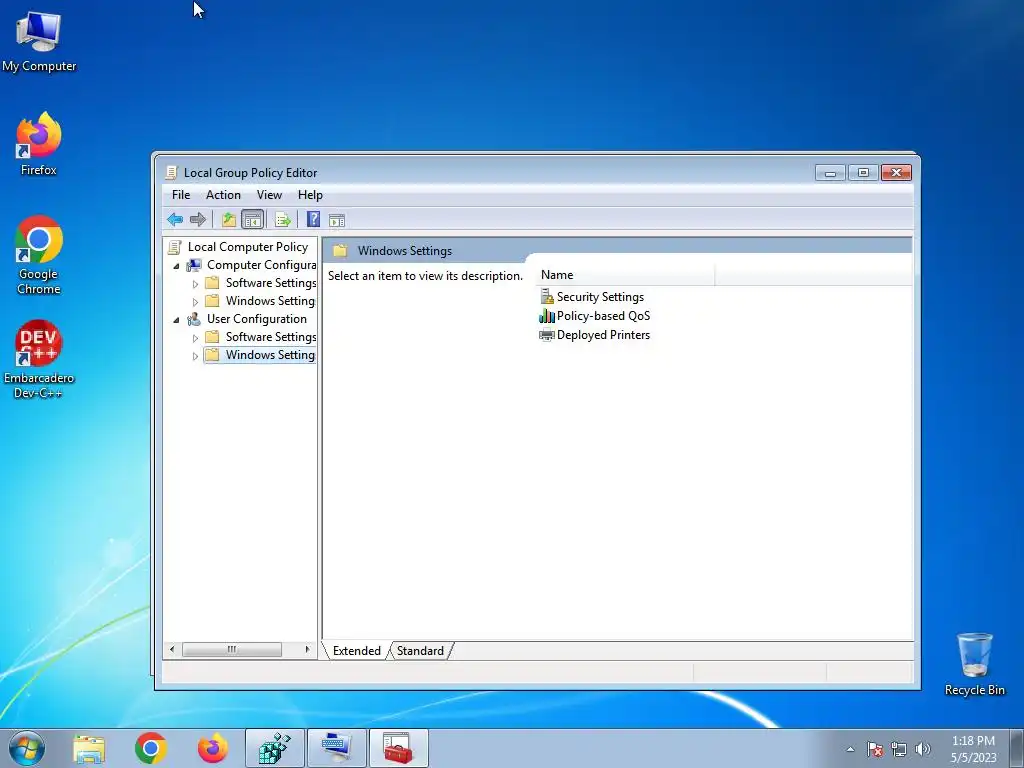Expand Windows Settings under Computer Configuration
1024x768 pixels.
tap(195, 302)
